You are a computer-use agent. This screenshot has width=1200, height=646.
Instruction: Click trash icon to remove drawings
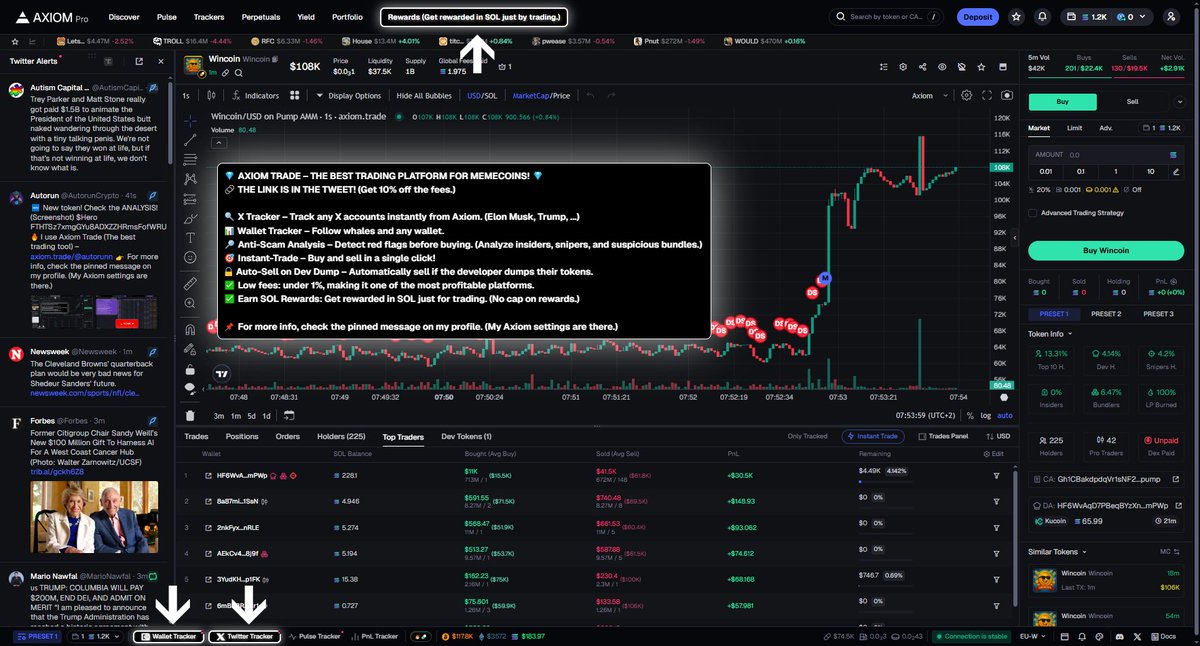(190, 415)
